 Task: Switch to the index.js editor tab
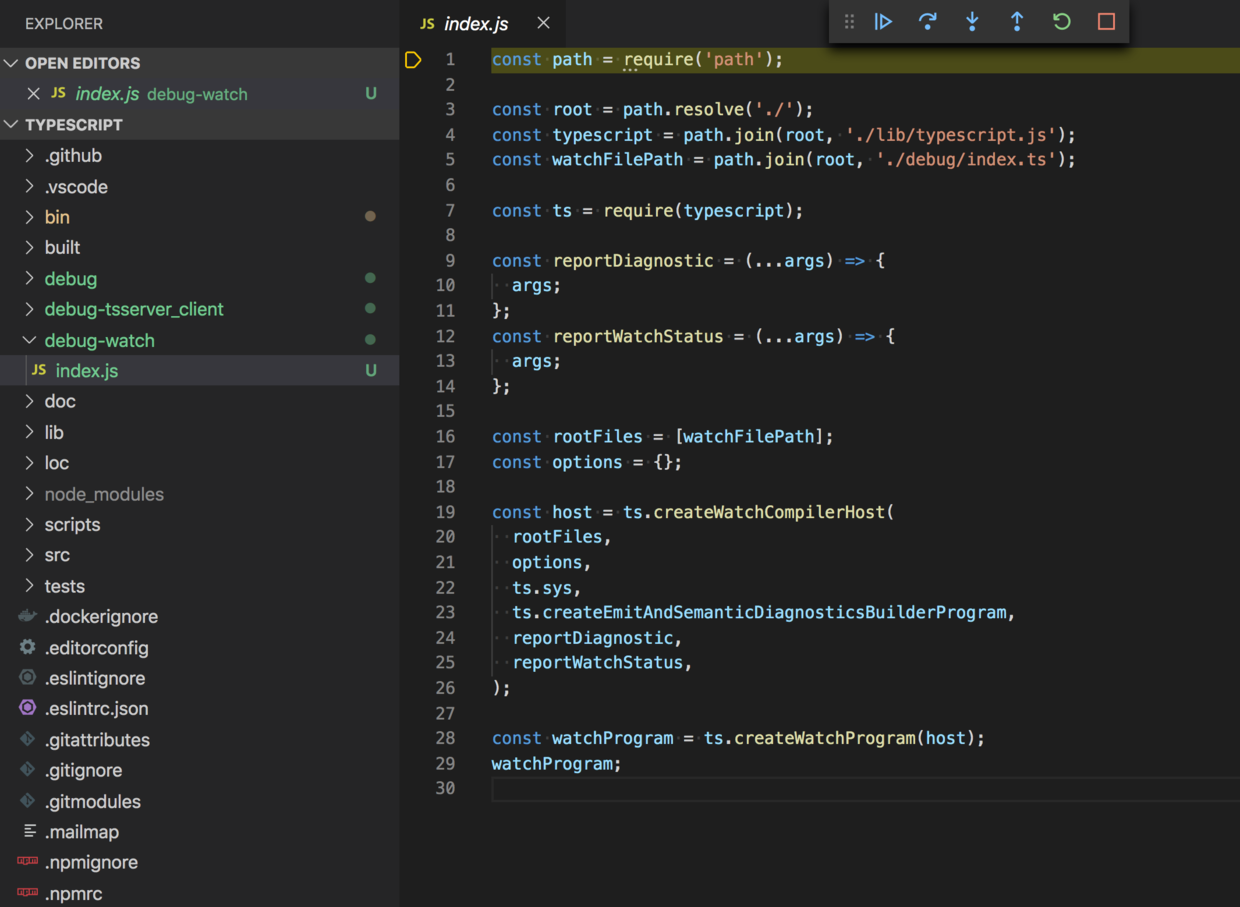(x=478, y=22)
